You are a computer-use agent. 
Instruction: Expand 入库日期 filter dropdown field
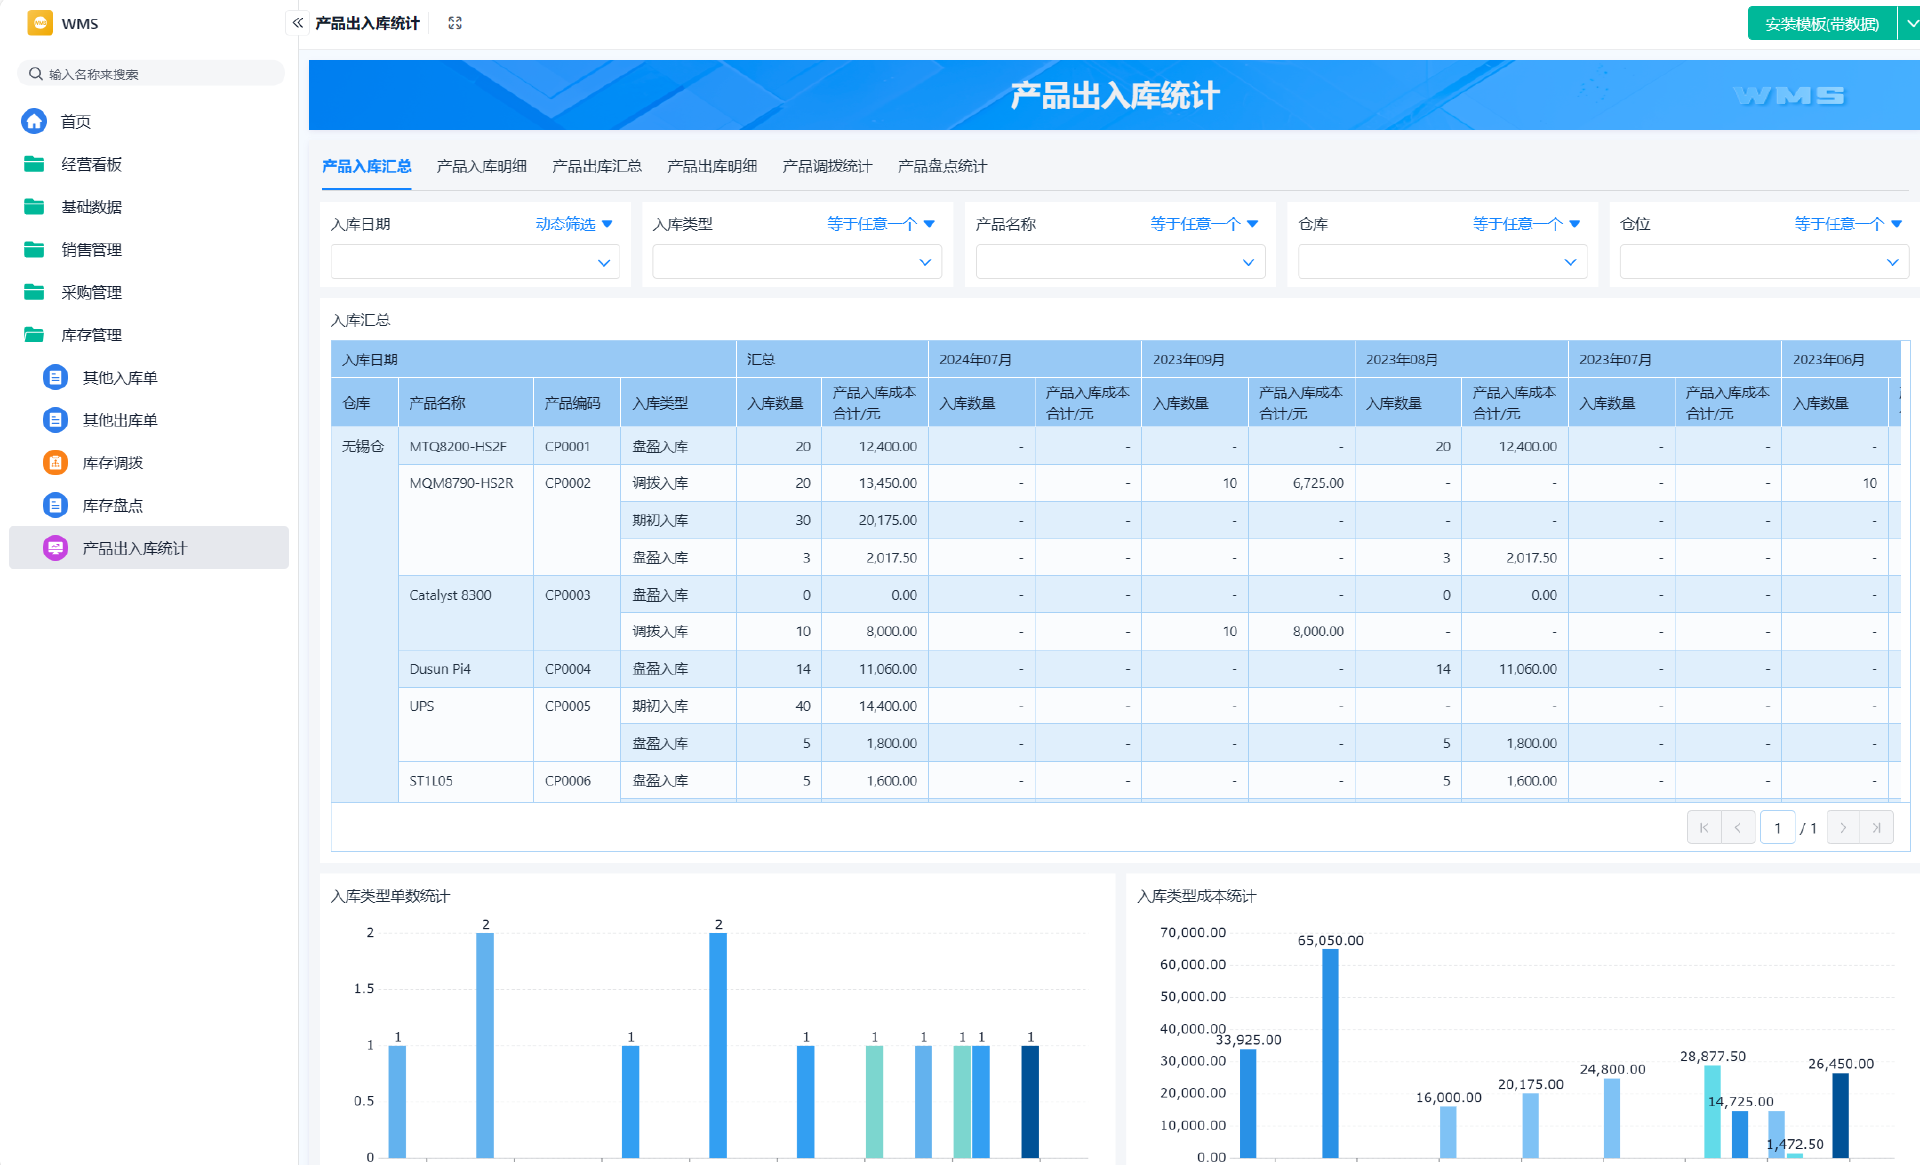475,263
